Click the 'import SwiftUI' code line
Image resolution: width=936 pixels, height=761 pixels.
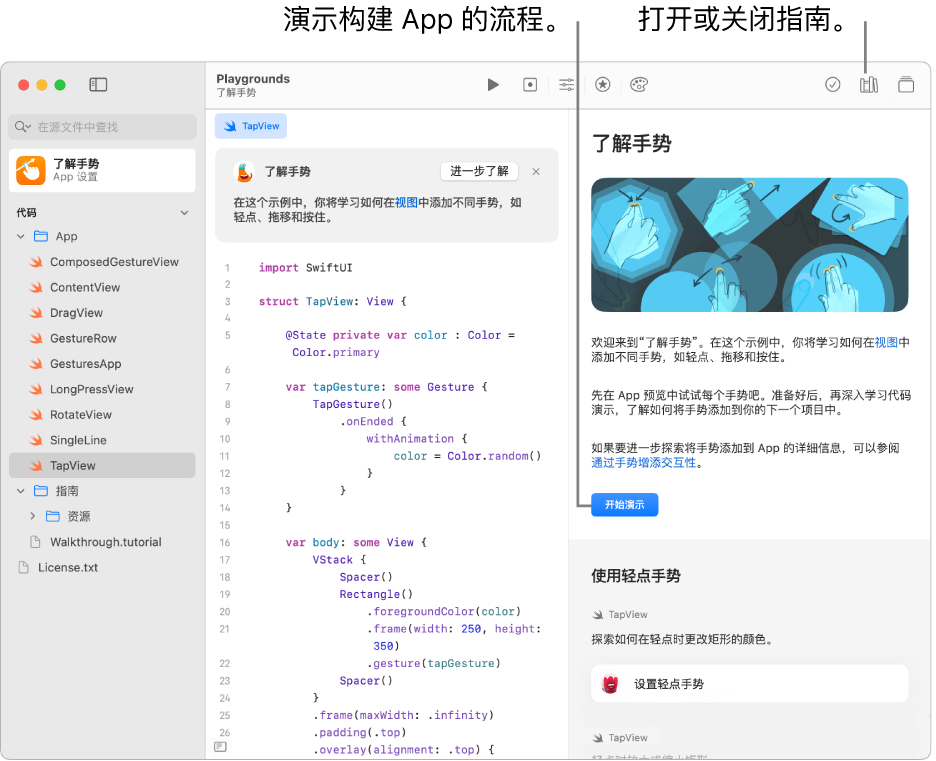(x=305, y=268)
